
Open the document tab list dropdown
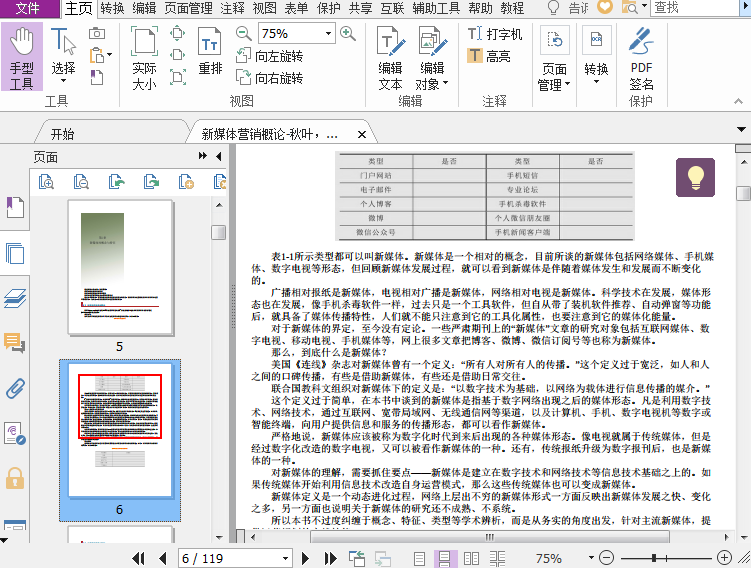[741, 129]
